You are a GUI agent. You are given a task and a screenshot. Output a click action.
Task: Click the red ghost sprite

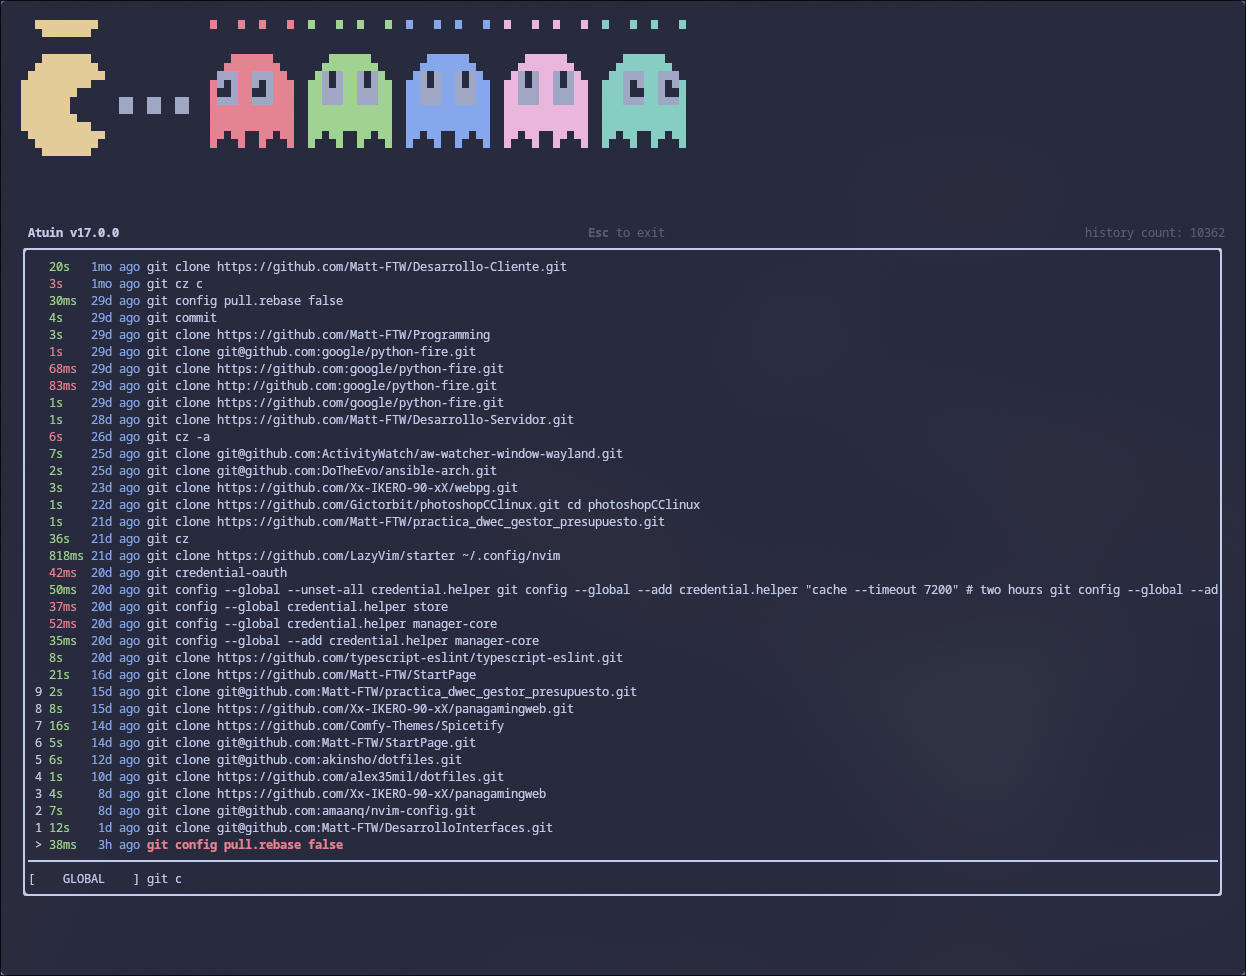[251, 100]
